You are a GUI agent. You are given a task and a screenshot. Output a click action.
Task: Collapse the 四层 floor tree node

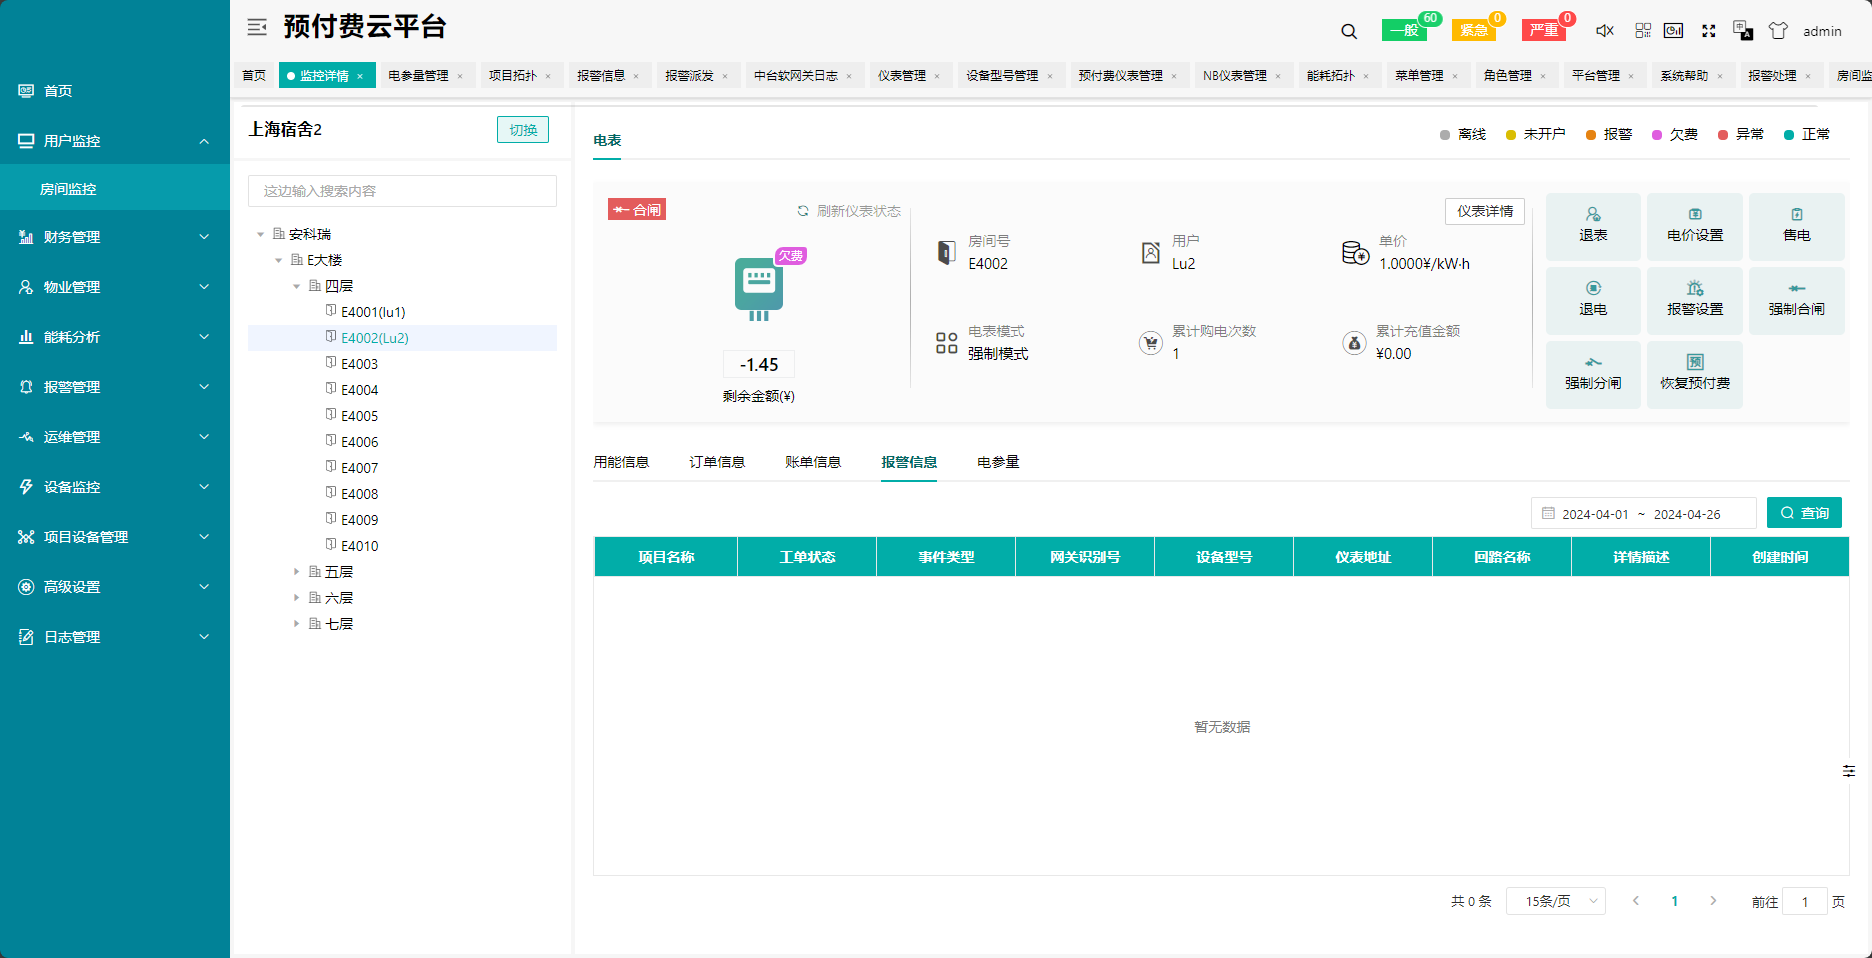pyautogui.click(x=296, y=286)
